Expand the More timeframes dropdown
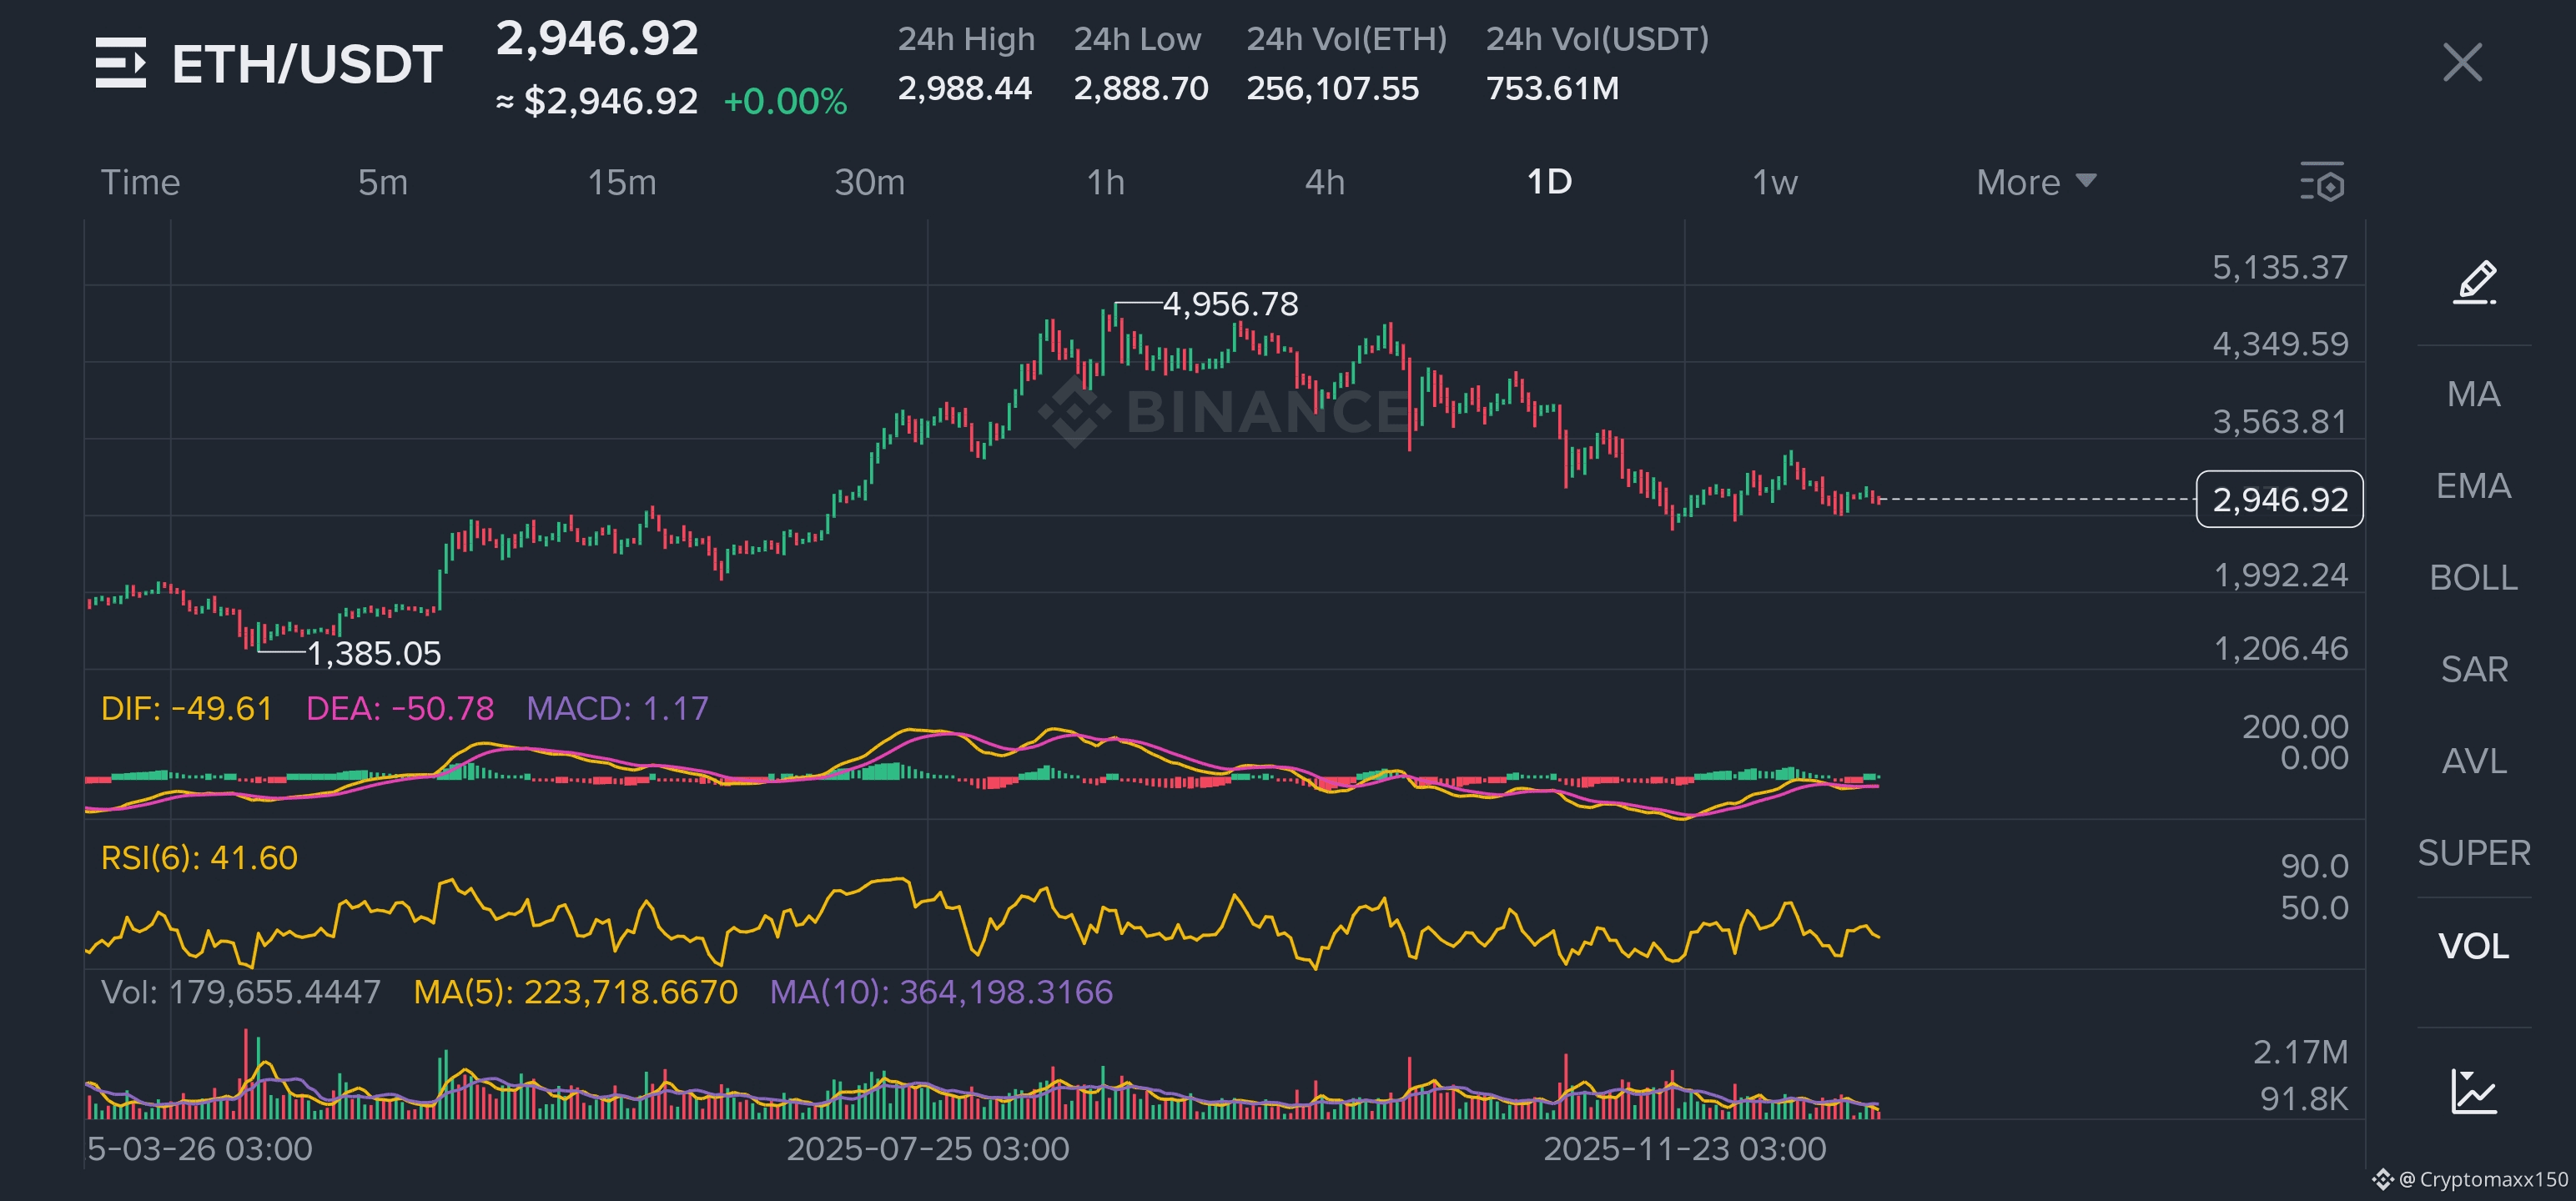Image resolution: width=2576 pixels, height=1201 pixels. pos(2035,182)
